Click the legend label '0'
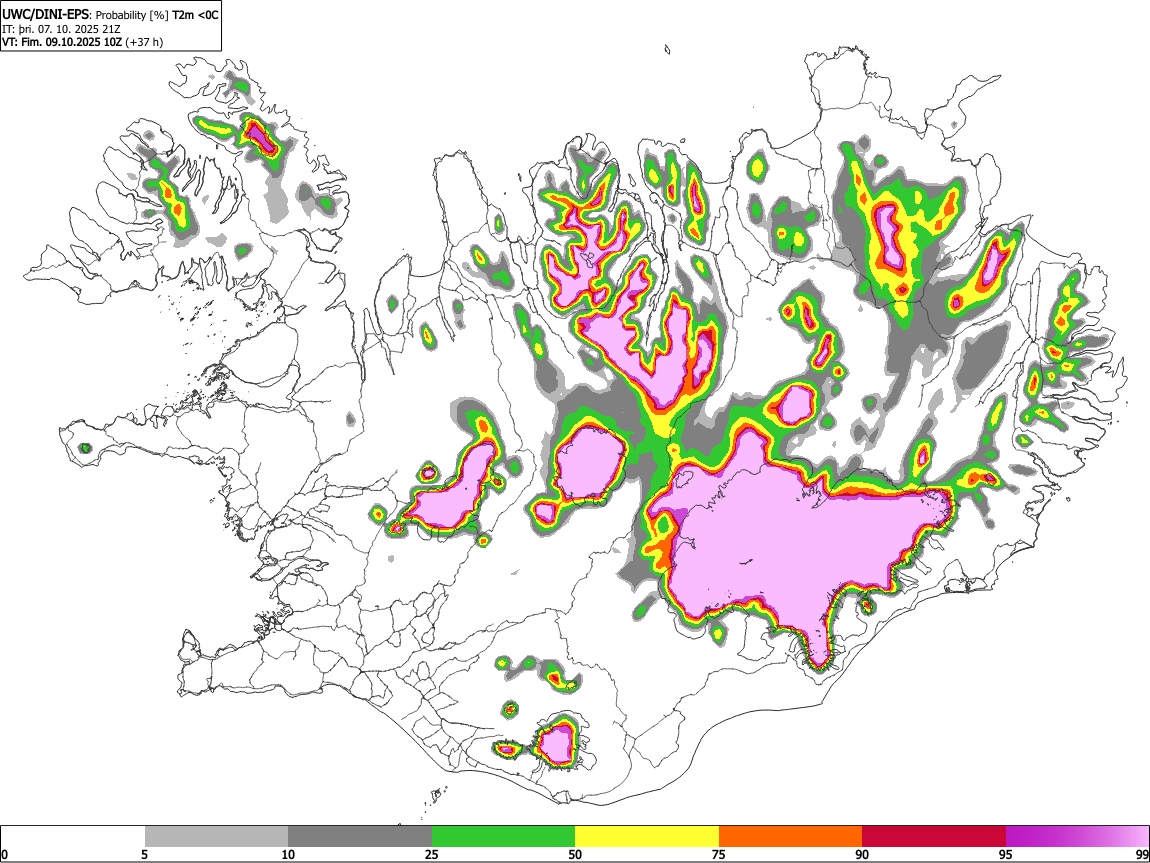Image resolution: width=1150 pixels, height=863 pixels. click(4, 855)
